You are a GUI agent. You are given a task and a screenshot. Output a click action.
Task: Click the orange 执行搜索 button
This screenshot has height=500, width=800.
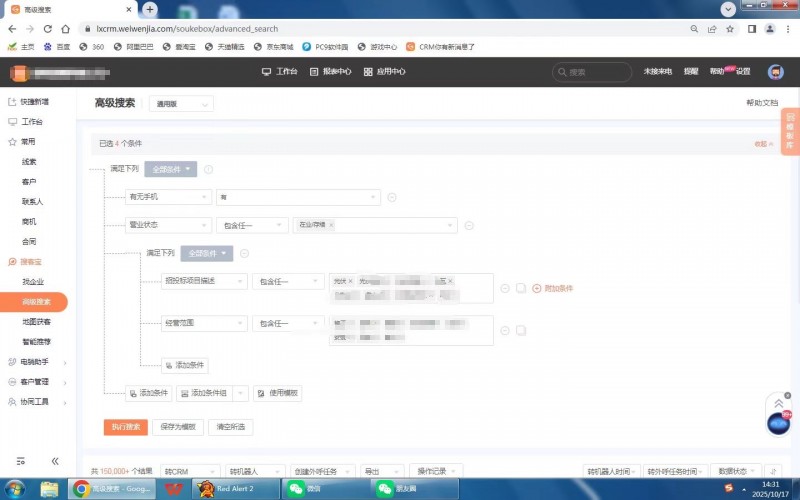(126, 427)
